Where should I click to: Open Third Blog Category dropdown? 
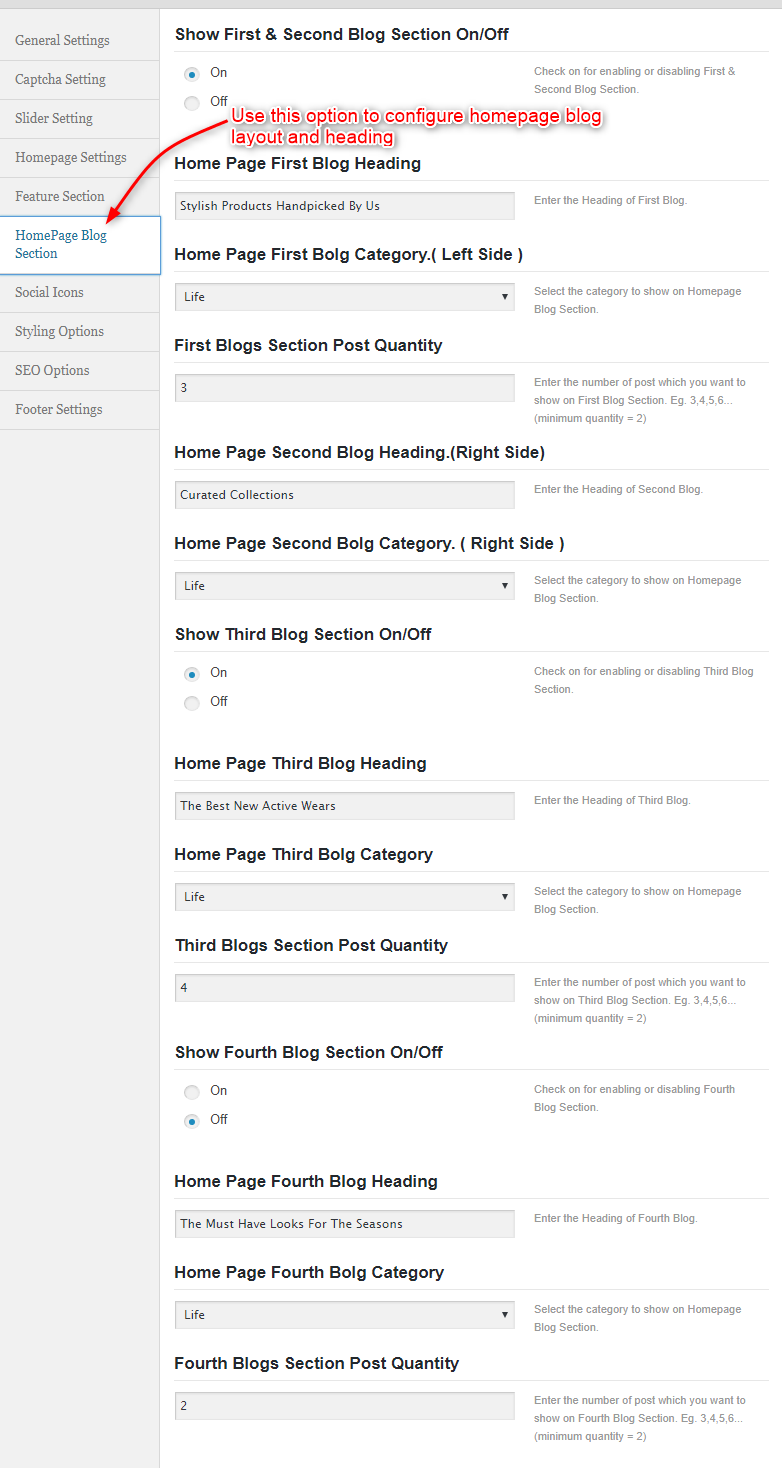[345, 897]
